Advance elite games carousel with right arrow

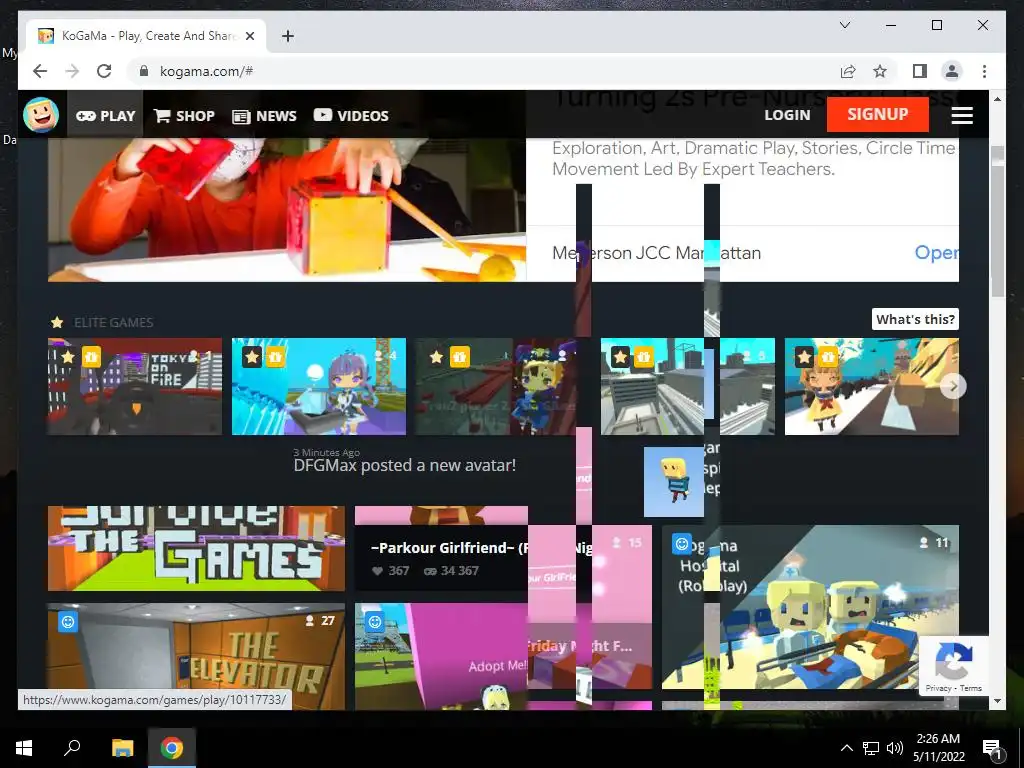click(953, 386)
